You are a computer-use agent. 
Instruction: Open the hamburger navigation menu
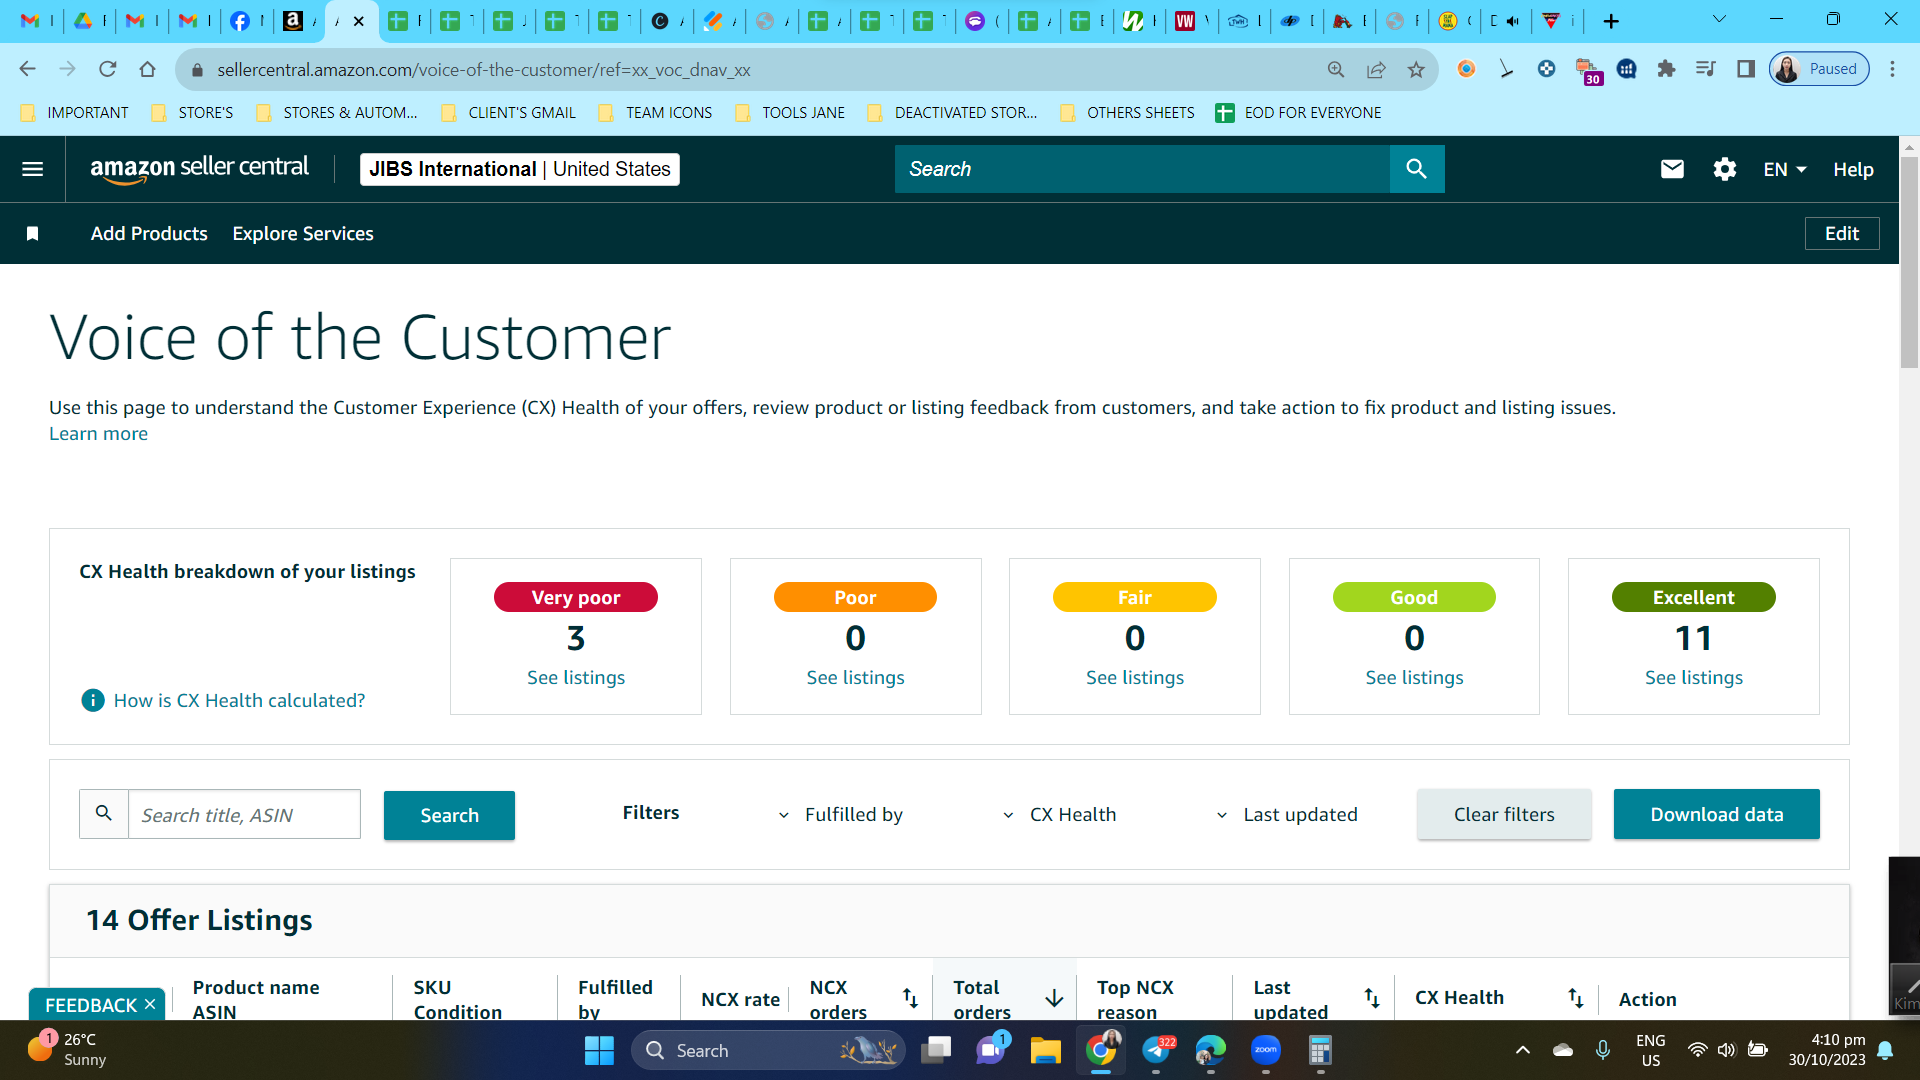[32, 169]
